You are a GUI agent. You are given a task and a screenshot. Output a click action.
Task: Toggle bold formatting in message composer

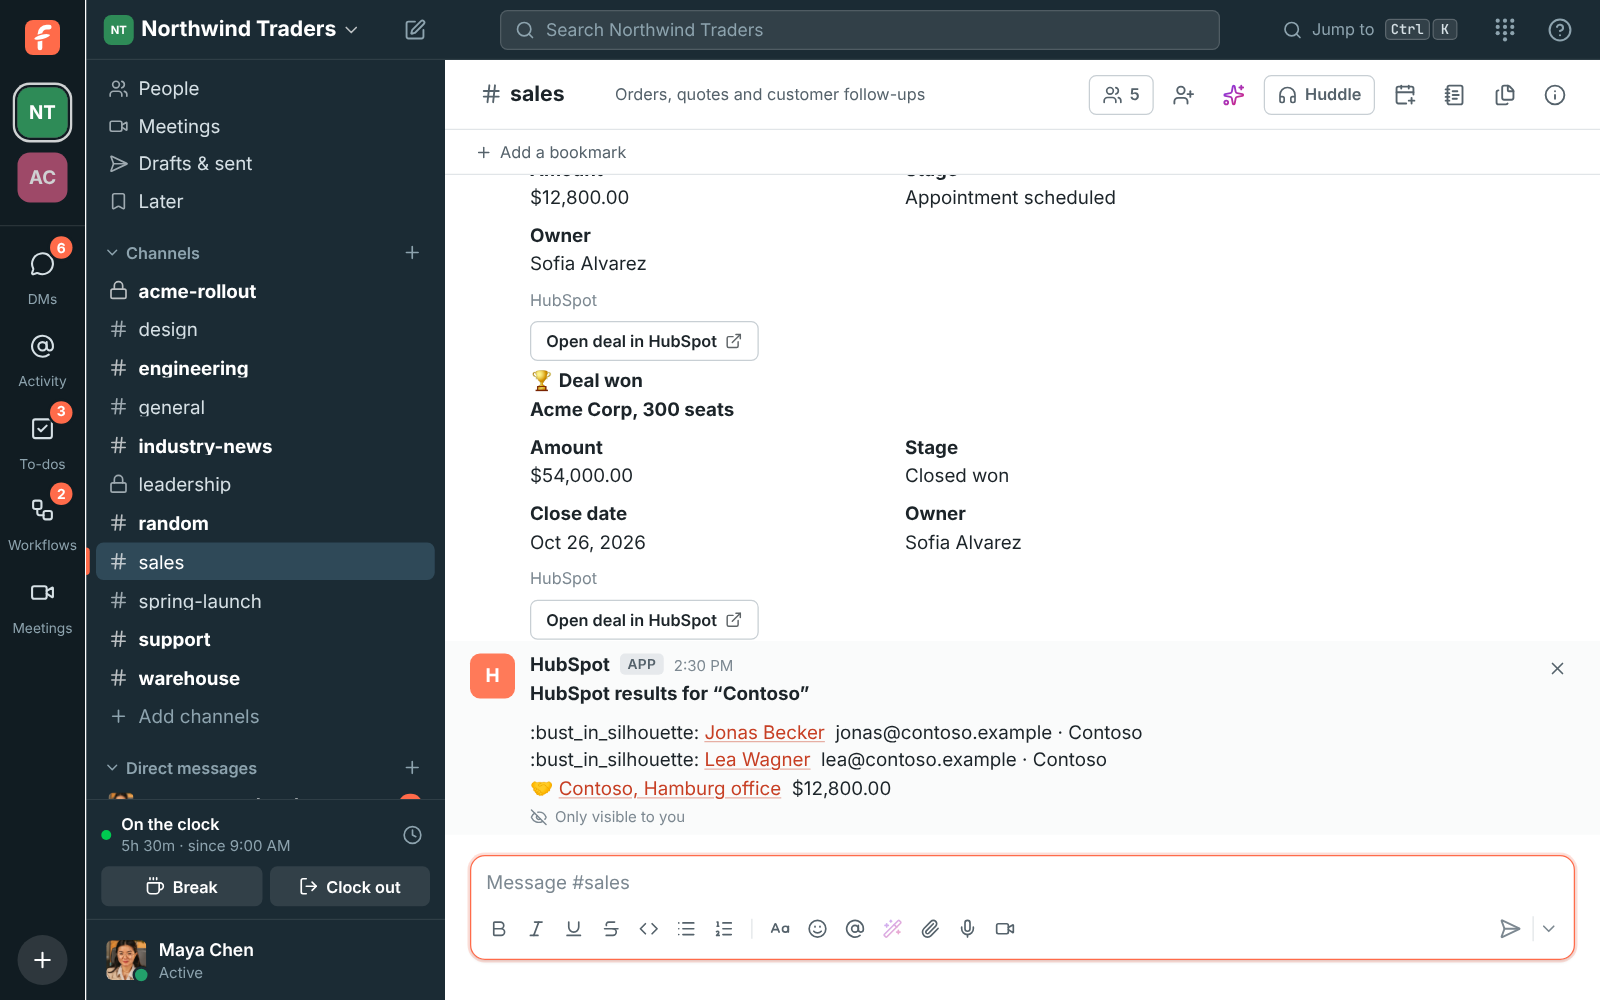point(499,929)
